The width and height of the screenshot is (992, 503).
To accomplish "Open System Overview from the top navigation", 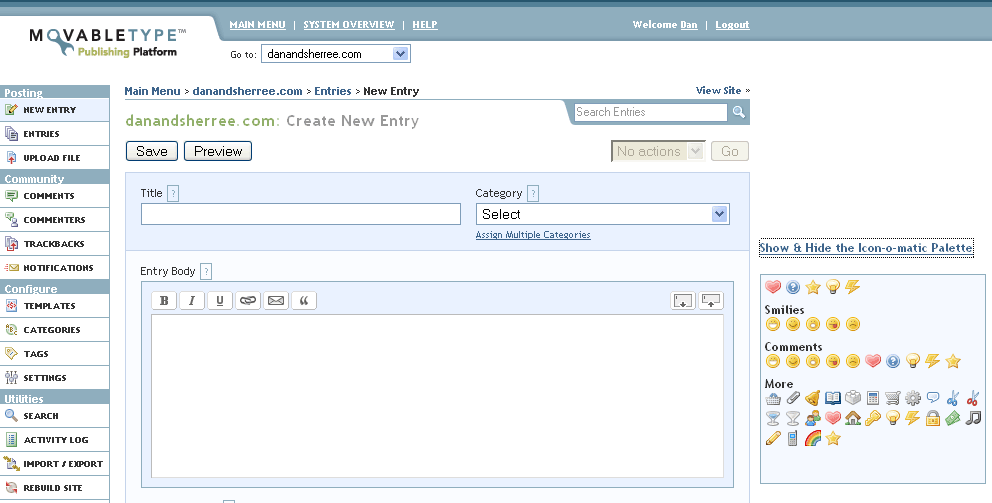I will pyautogui.click(x=349, y=24).
